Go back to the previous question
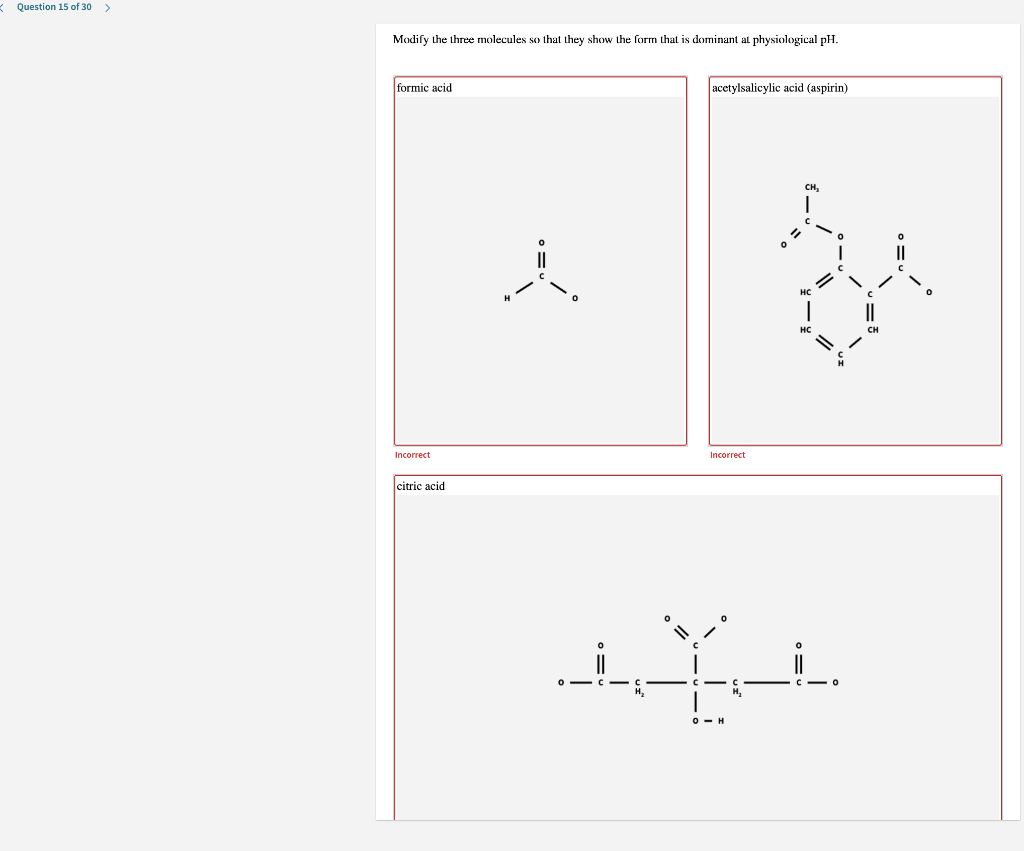Viewport: 1024px width, 851px height. pyautogui.click(x=3, y=6)
